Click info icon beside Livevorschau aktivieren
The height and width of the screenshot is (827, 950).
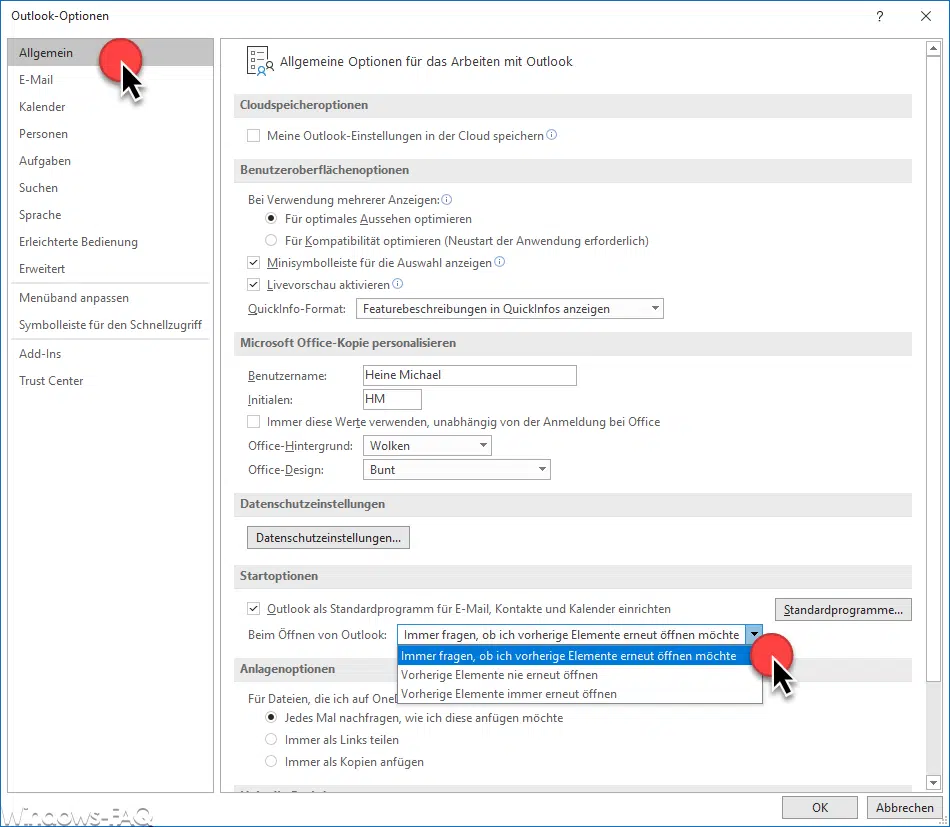tap(397, 284)
